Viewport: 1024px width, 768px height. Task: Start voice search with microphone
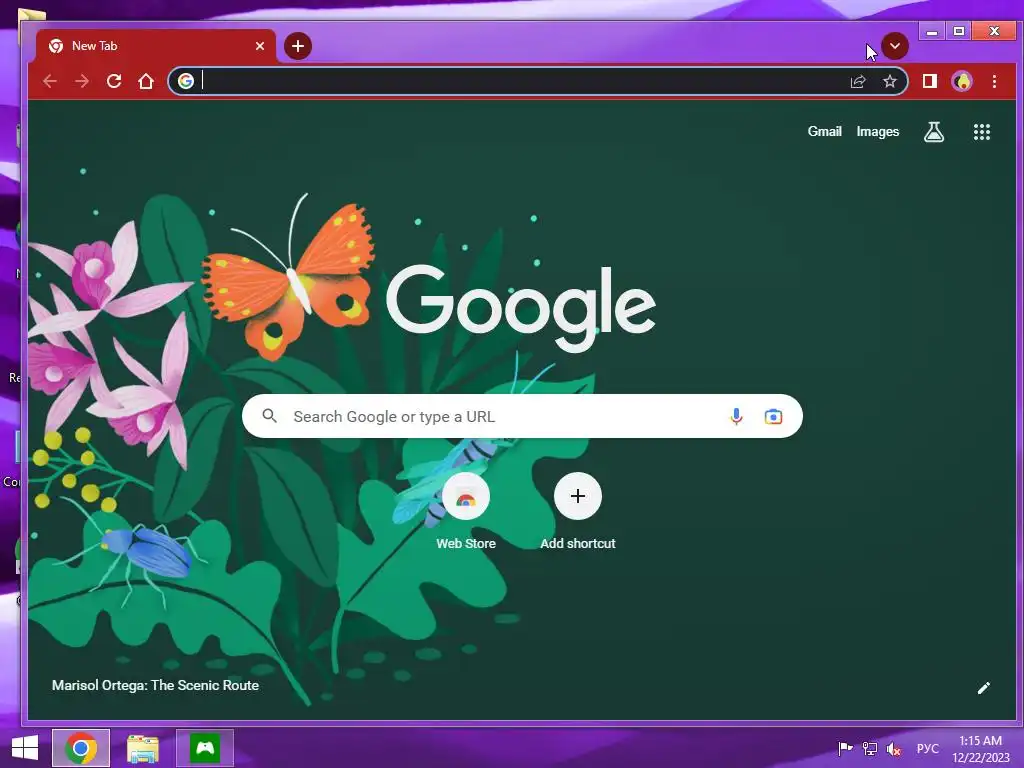tap(735, 416)
